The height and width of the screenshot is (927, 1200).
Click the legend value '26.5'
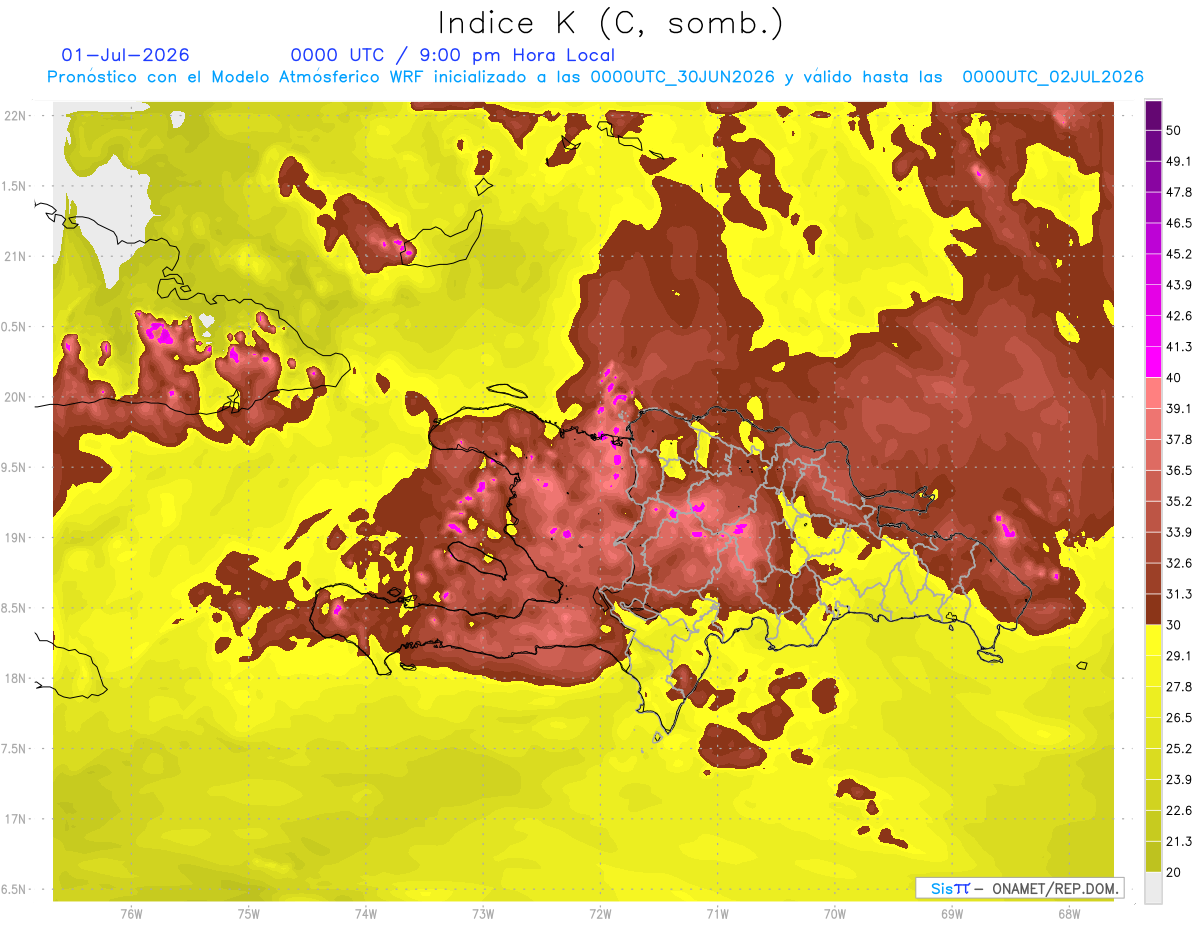point(1179,717)
